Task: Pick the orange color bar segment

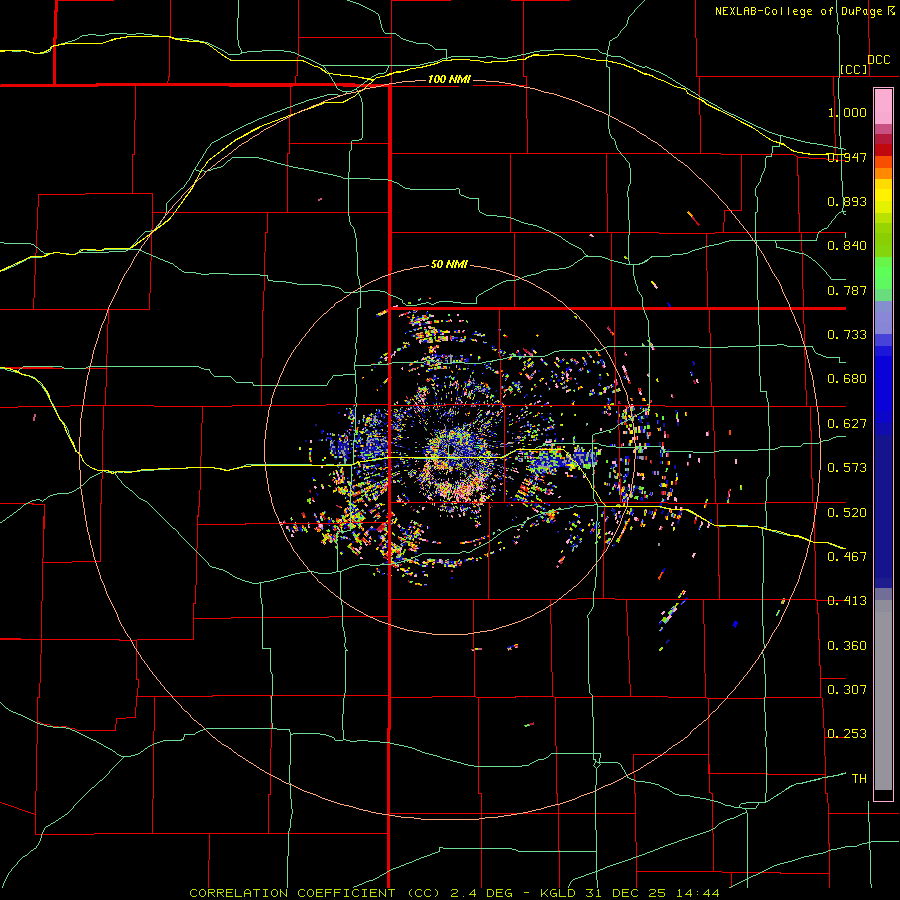Action: 883,173
